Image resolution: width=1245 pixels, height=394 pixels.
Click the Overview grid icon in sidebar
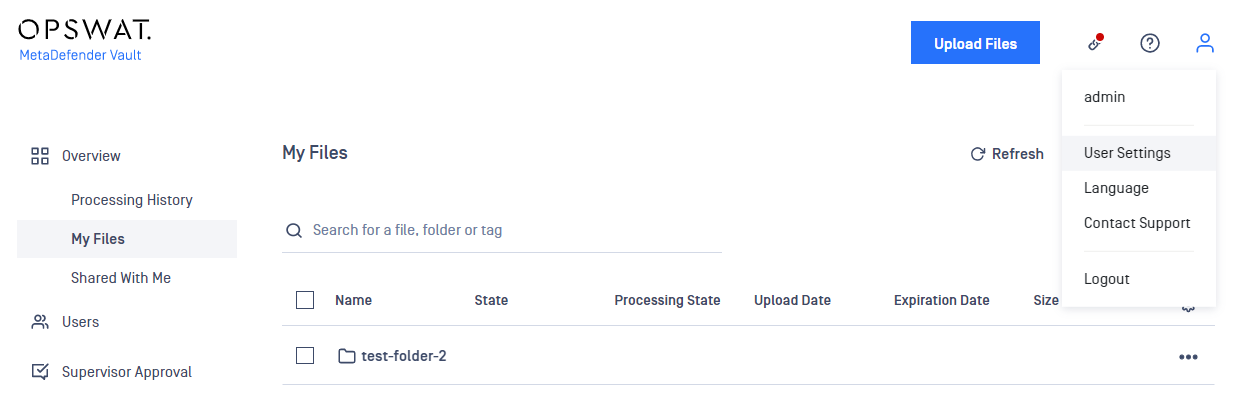[40, 156]
